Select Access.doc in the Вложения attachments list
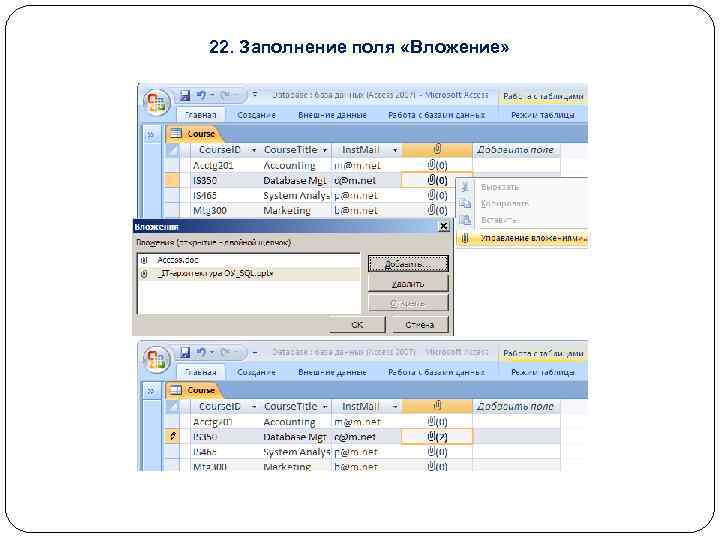The width and height of the screenshot is (720, 540). click(x=248, y=260)
